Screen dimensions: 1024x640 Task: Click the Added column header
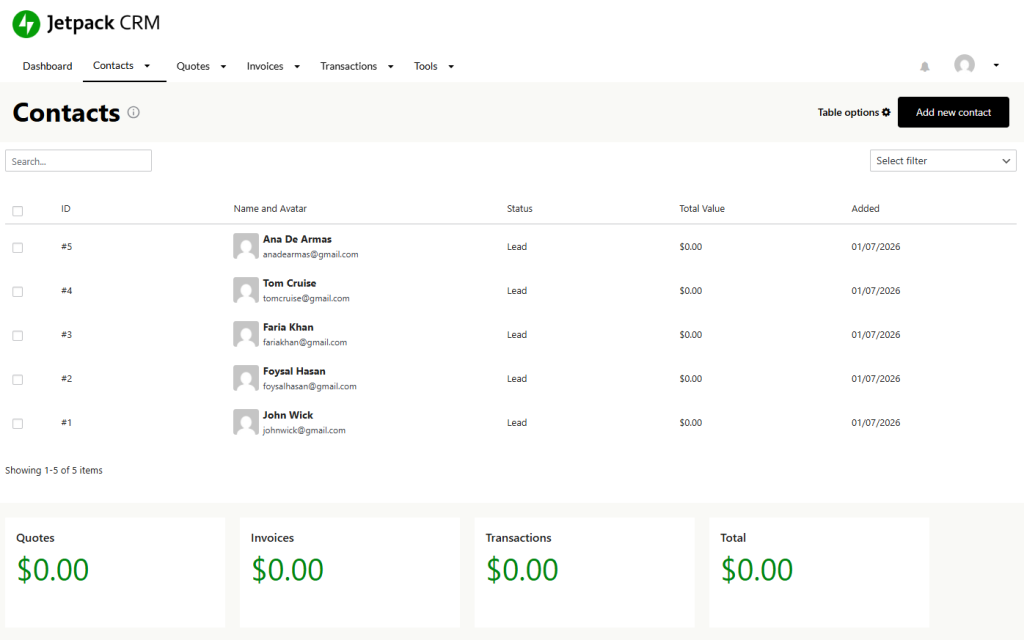click(x=865, y=208)
